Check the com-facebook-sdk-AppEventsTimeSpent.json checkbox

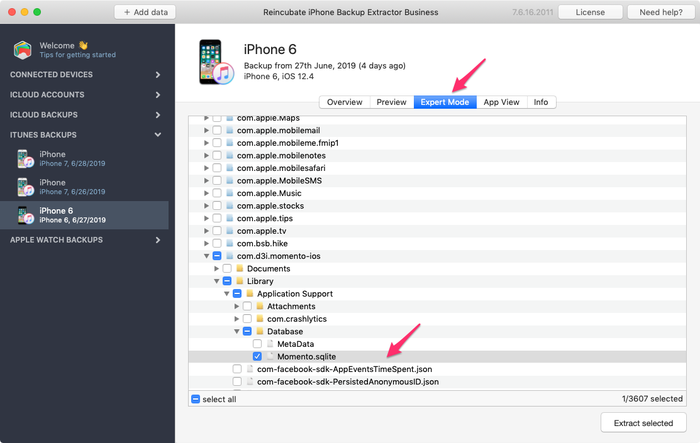[237, 369]
